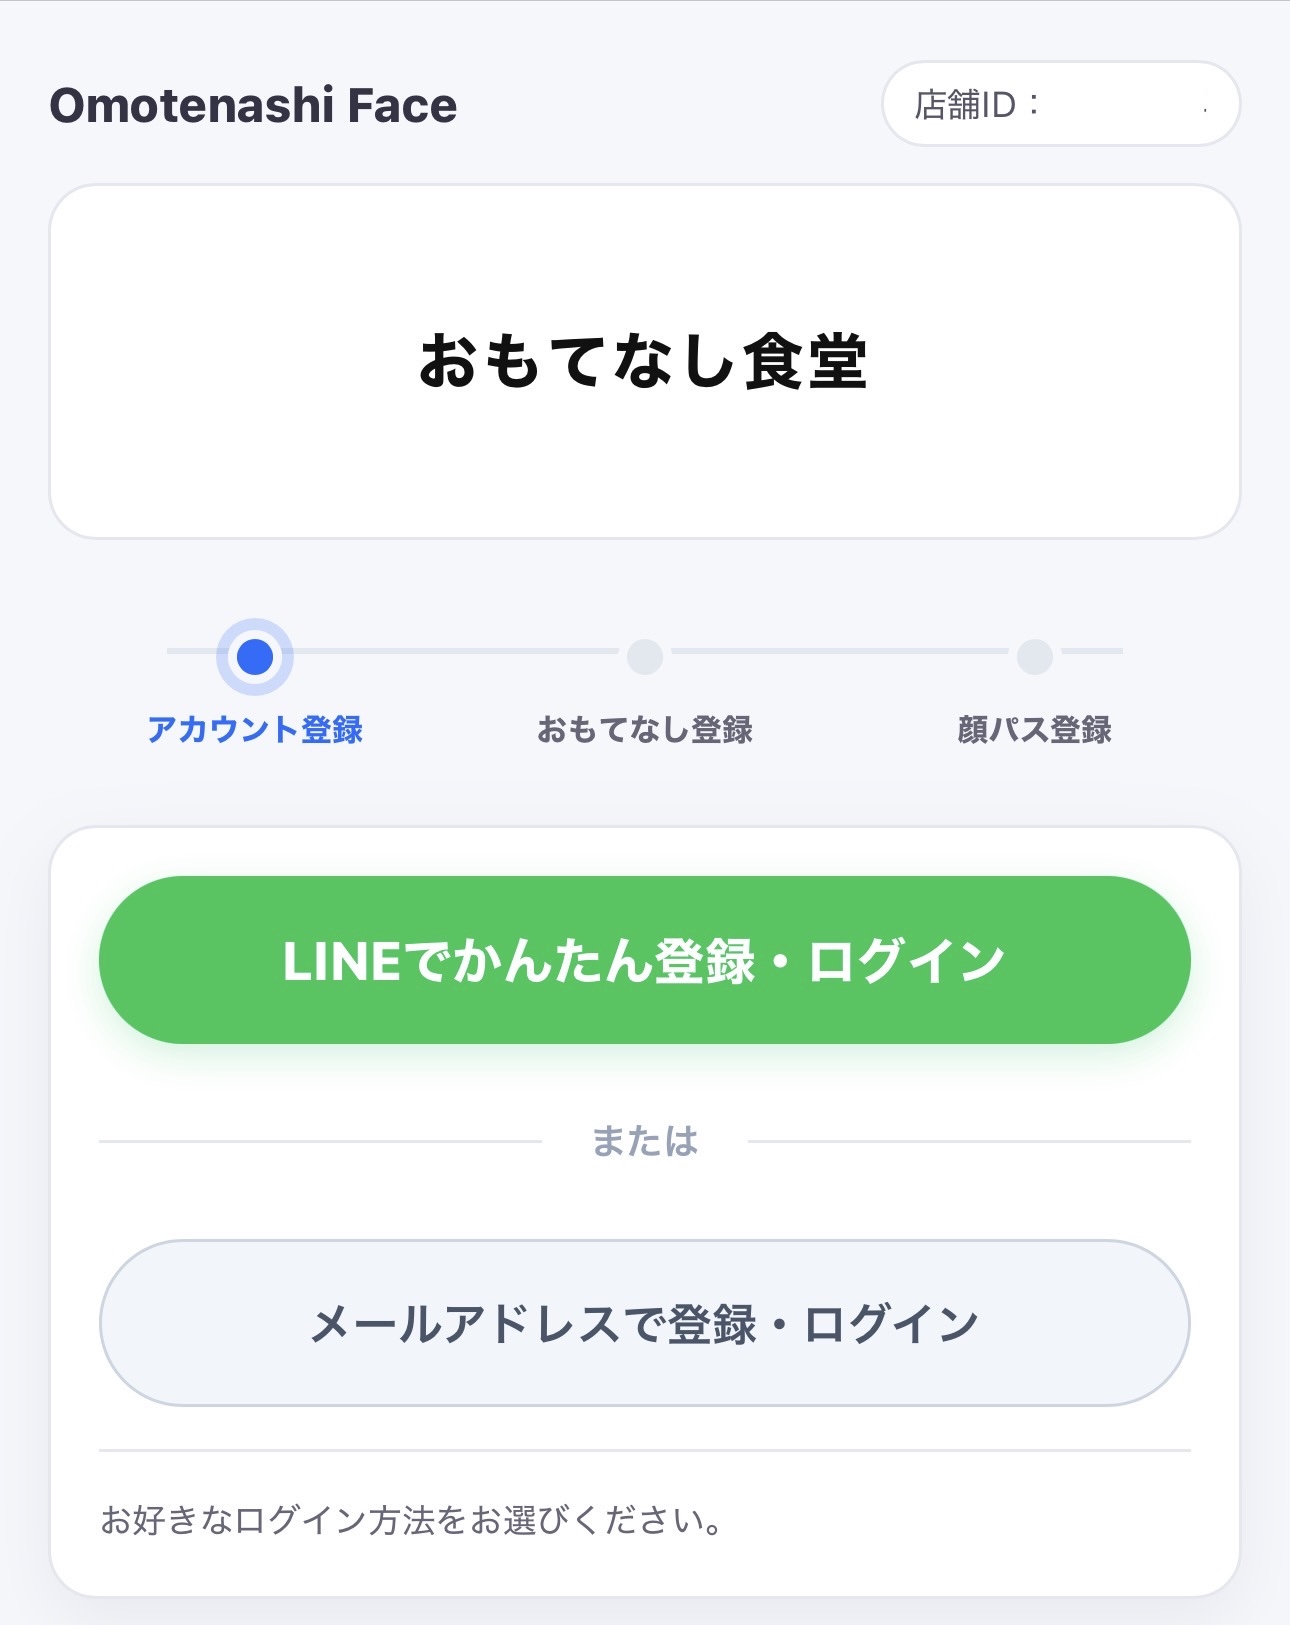Select the アカウント登録 step label
The height and width of the screenshot is (1625, 1290).
pyautogui.click(x=255, y=730)
